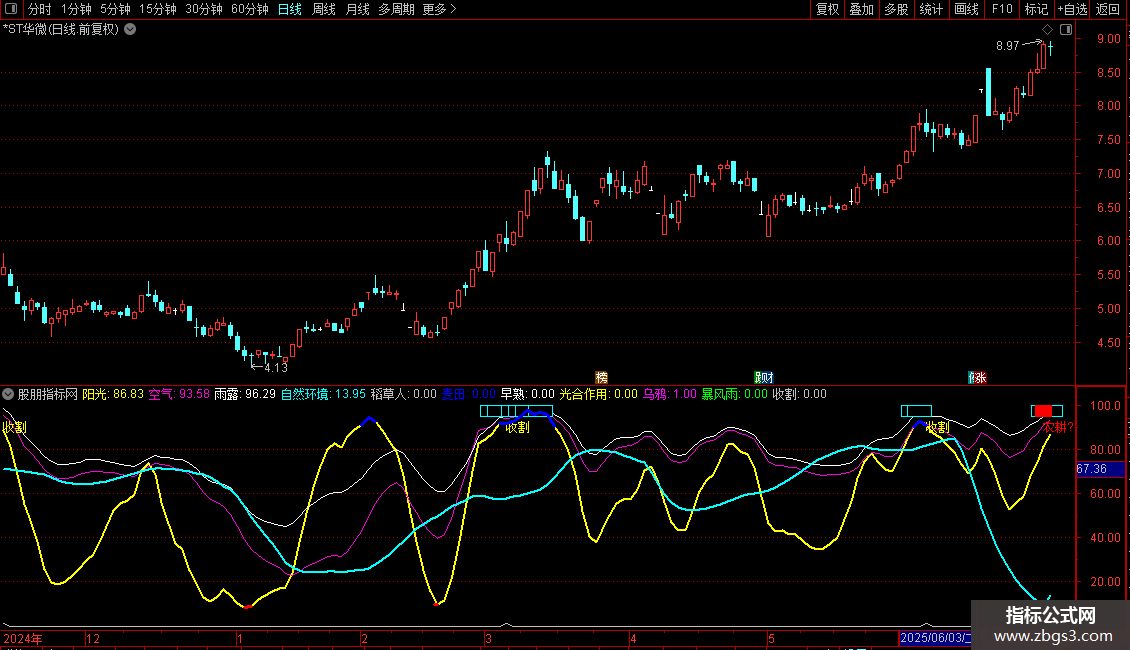
Task: Click the 标记 mark button
Action: point(1036,9)
